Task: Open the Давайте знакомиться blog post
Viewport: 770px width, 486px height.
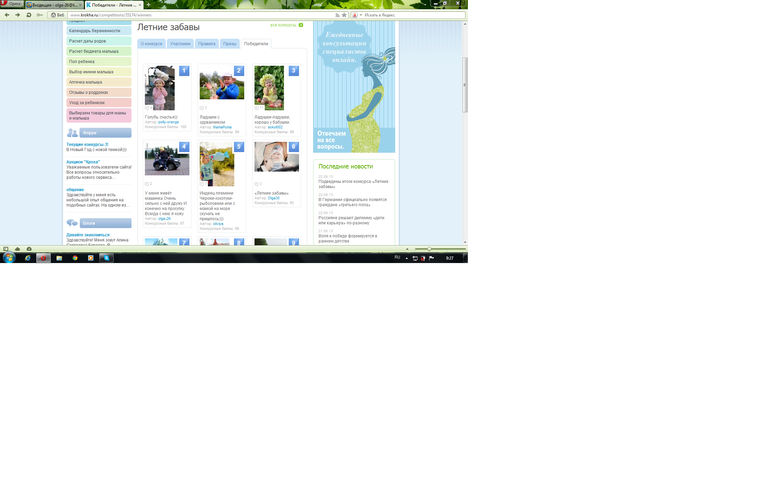Action: point(88,235)
